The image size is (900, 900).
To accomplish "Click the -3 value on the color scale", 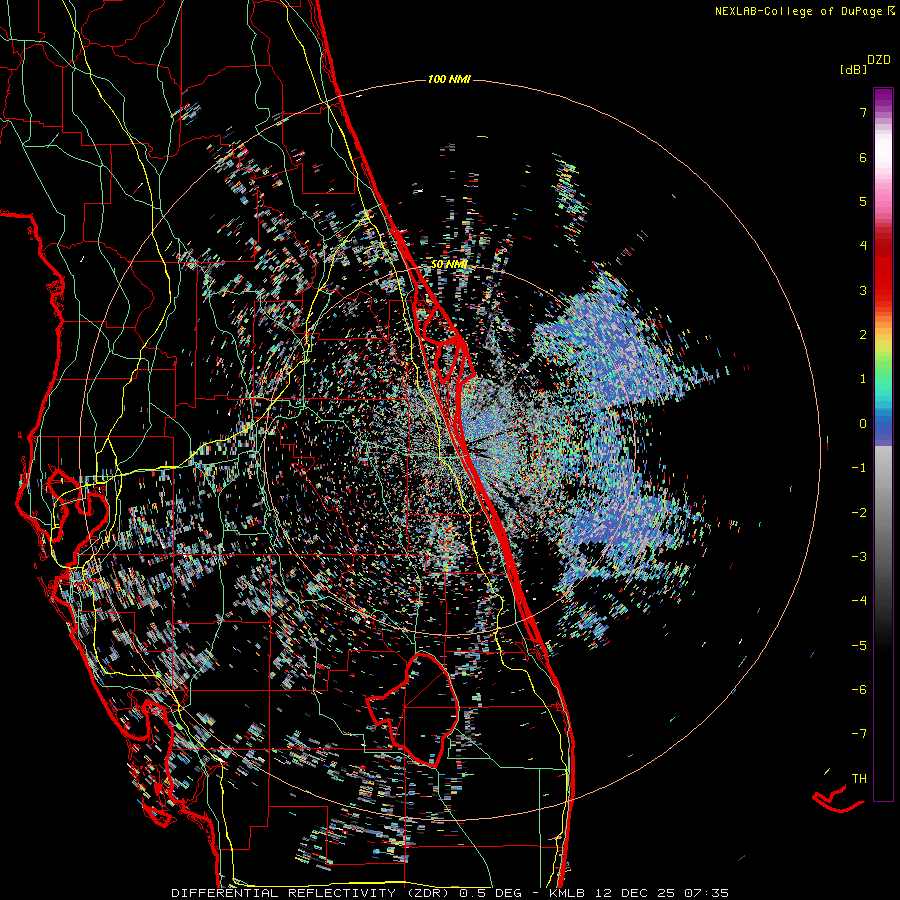I will [x=859, y=557].
